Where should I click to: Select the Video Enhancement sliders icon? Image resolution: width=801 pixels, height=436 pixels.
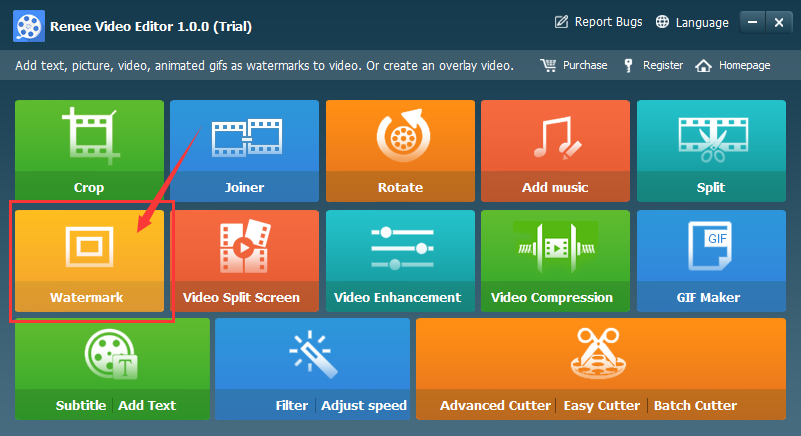click(x=403, y=248)
